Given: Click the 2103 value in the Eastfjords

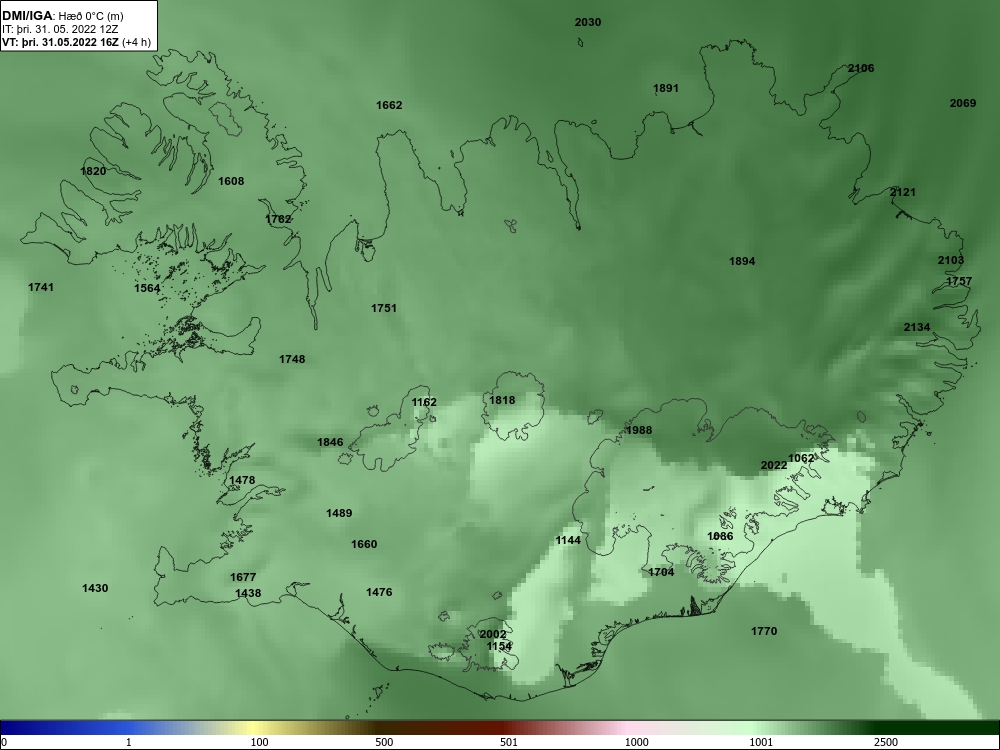Looking at the screenshot, I should 951,260.
